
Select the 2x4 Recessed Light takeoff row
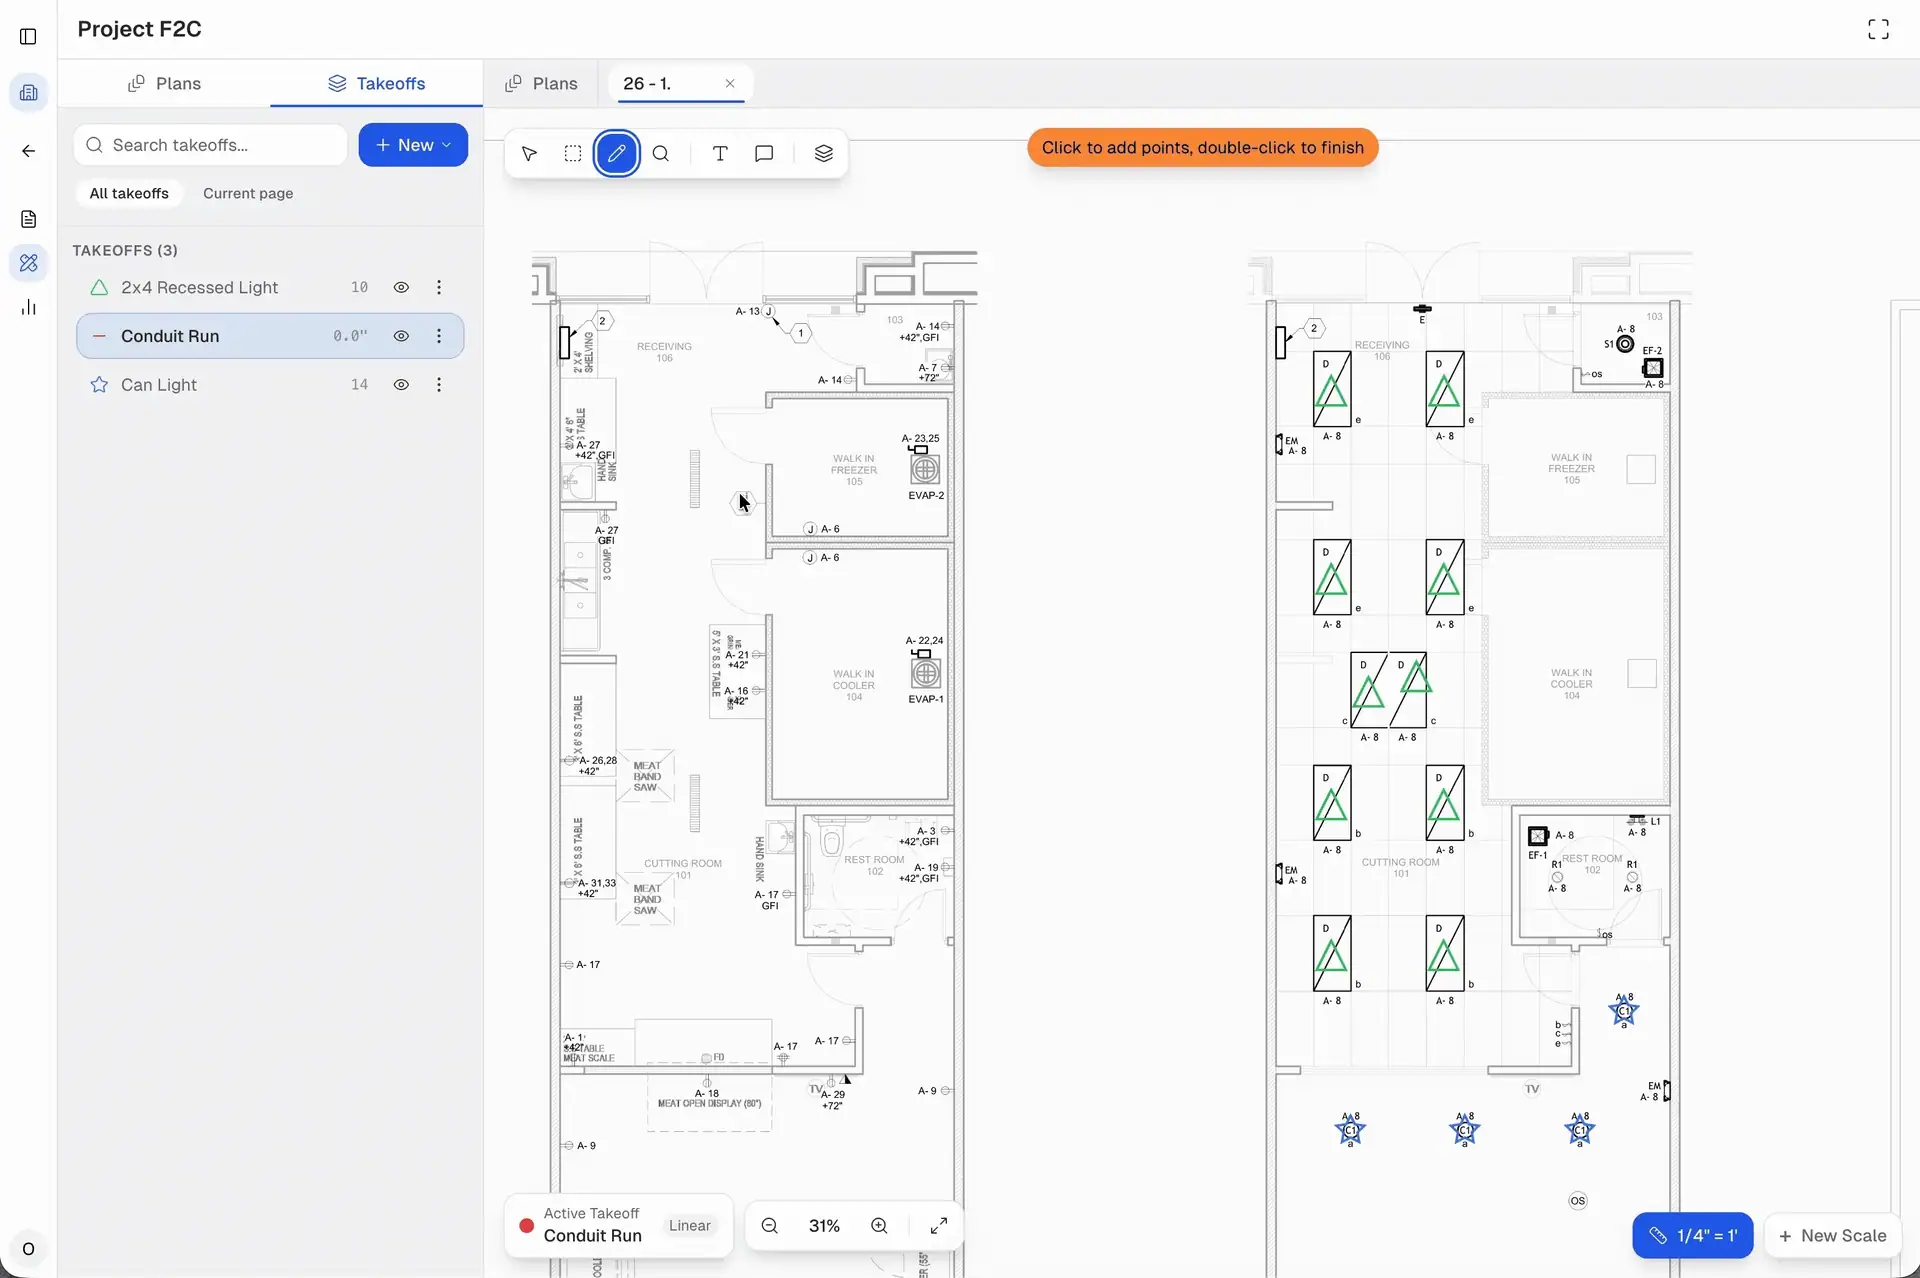[270, 288]
